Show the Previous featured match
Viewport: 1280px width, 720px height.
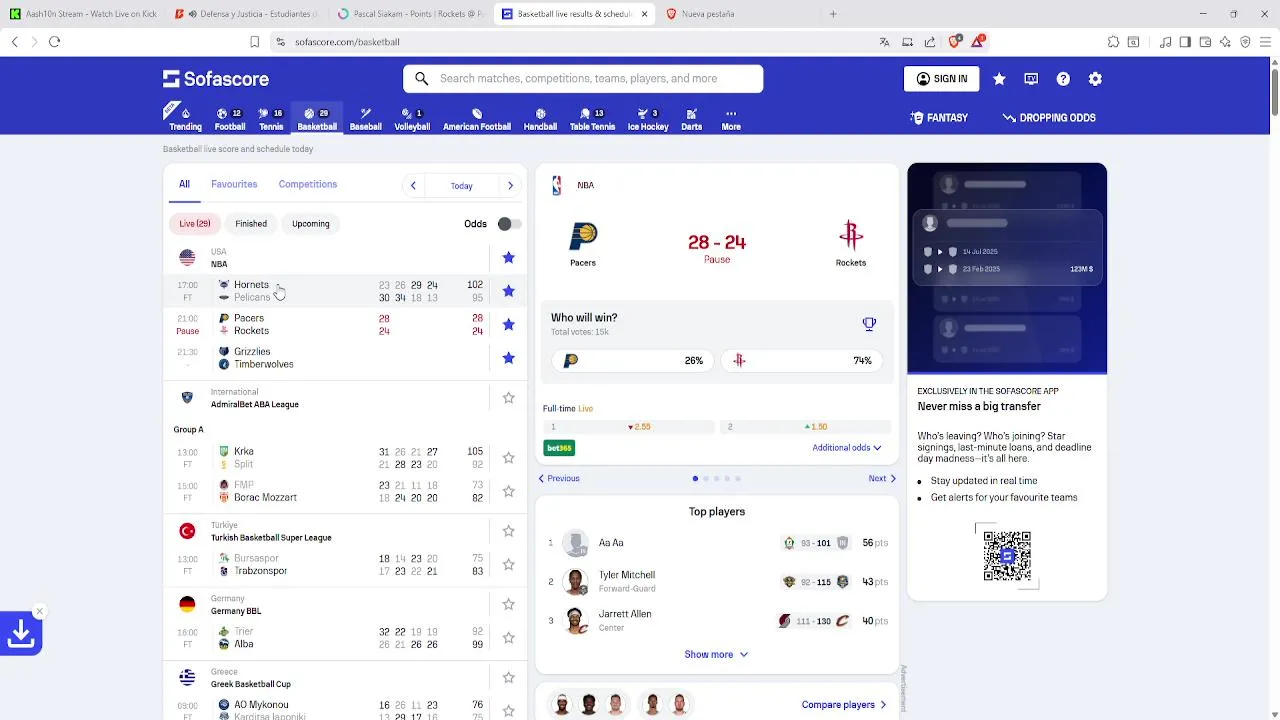(559, 478)
